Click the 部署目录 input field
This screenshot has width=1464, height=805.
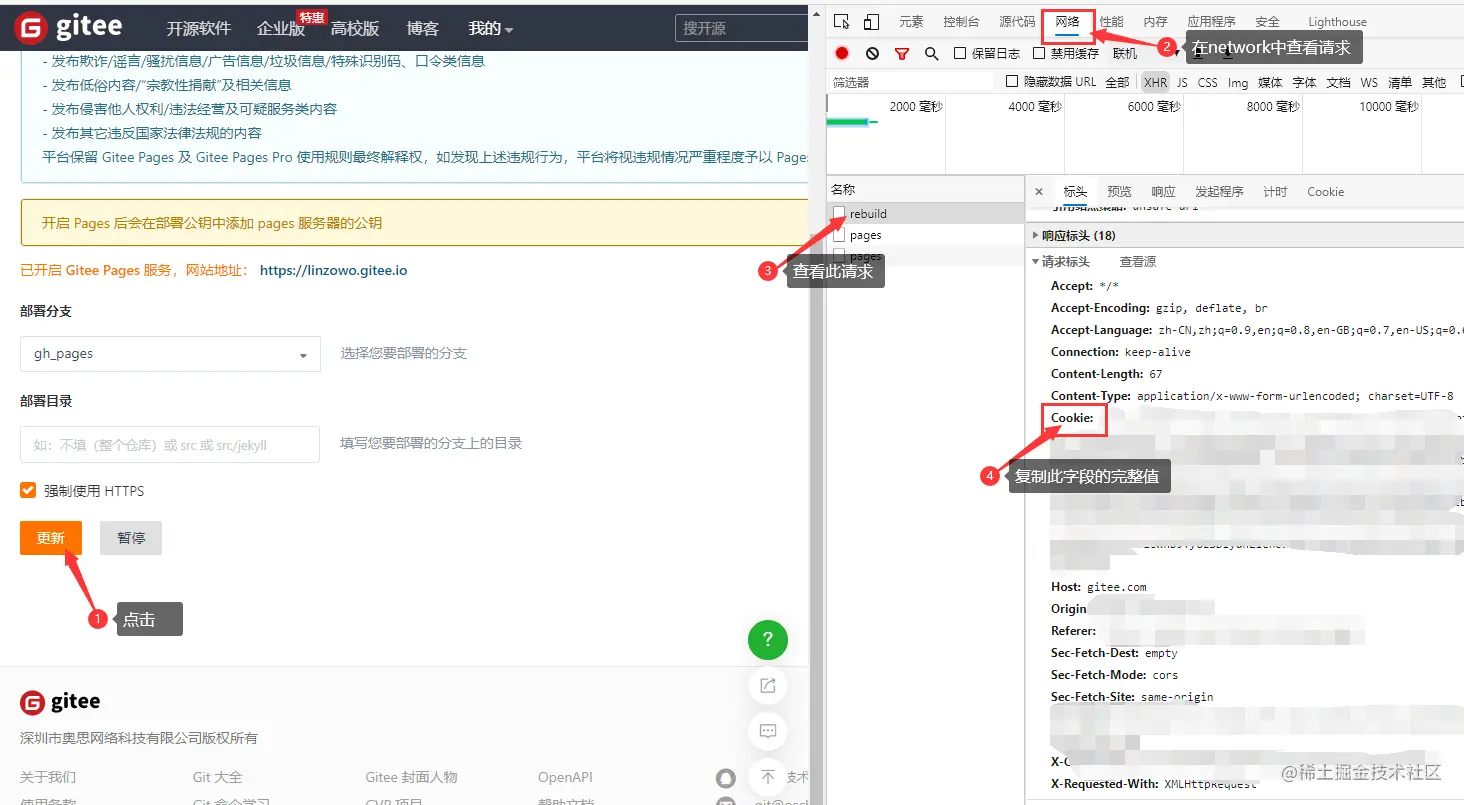pos(170,444)
